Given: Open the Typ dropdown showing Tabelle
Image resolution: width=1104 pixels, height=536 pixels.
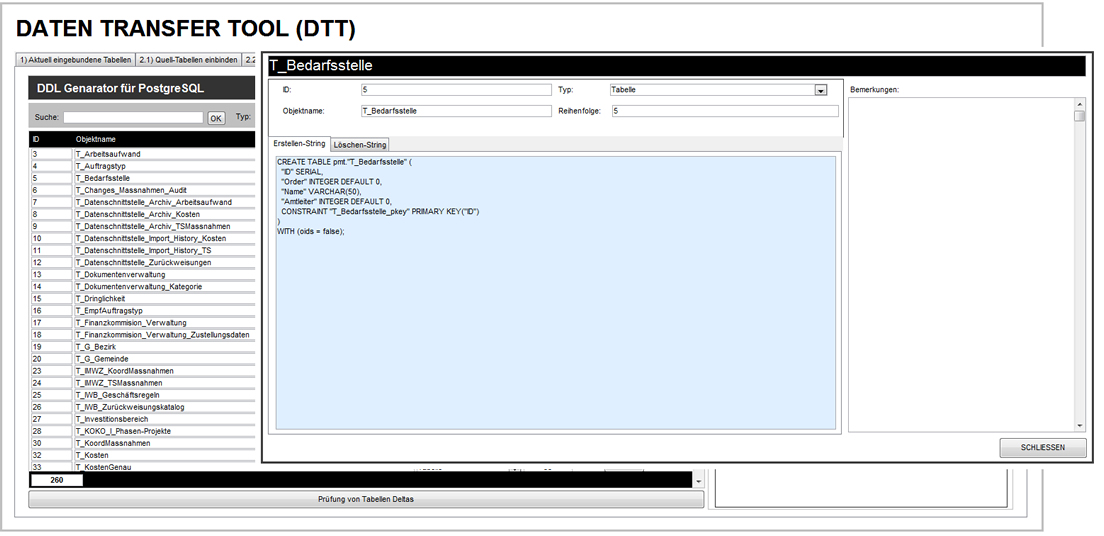Looking at the screenshot, I should [x=820, y=90].
